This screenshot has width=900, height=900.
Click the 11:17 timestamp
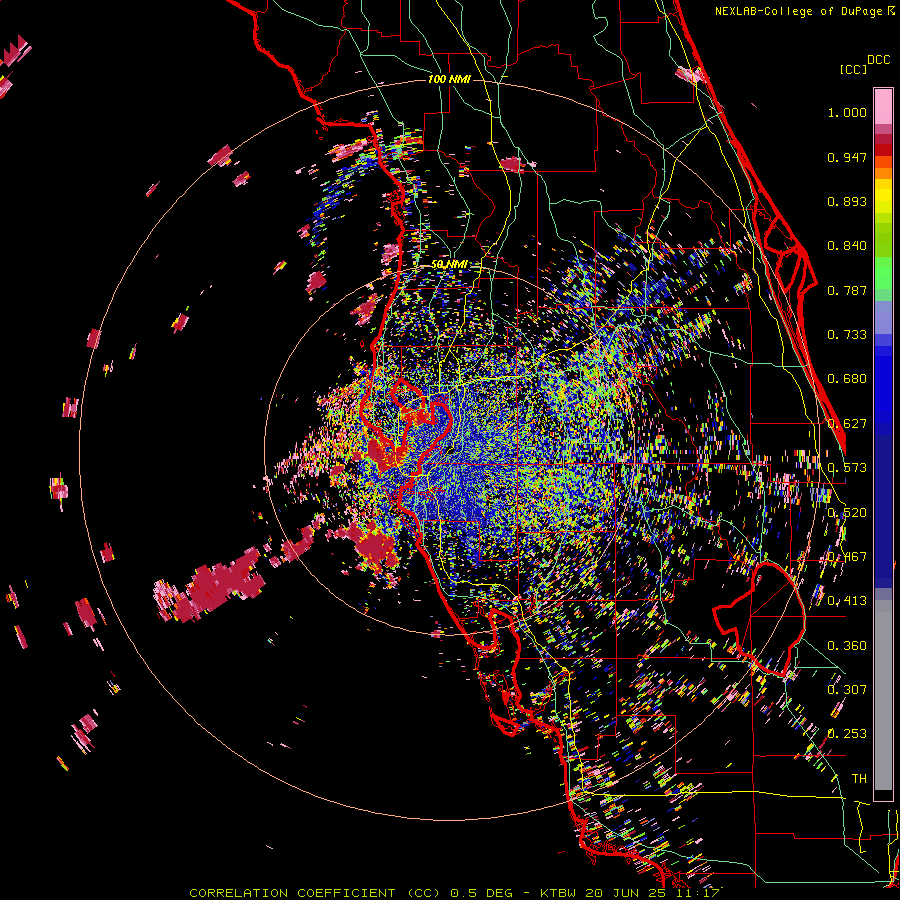697,893
